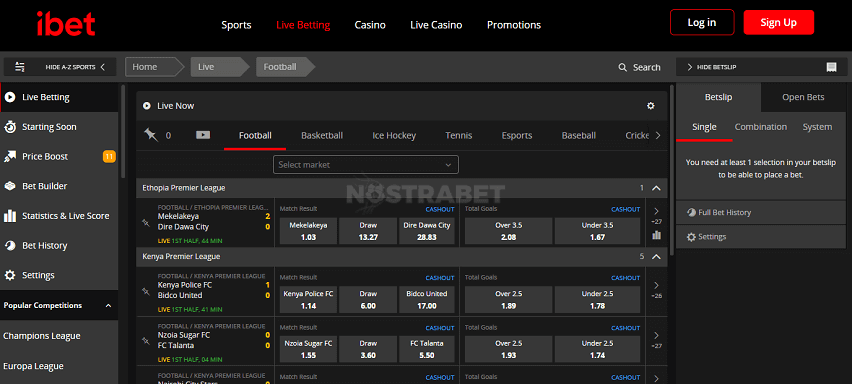Click the Full Bet History icon

pos(691,213)
